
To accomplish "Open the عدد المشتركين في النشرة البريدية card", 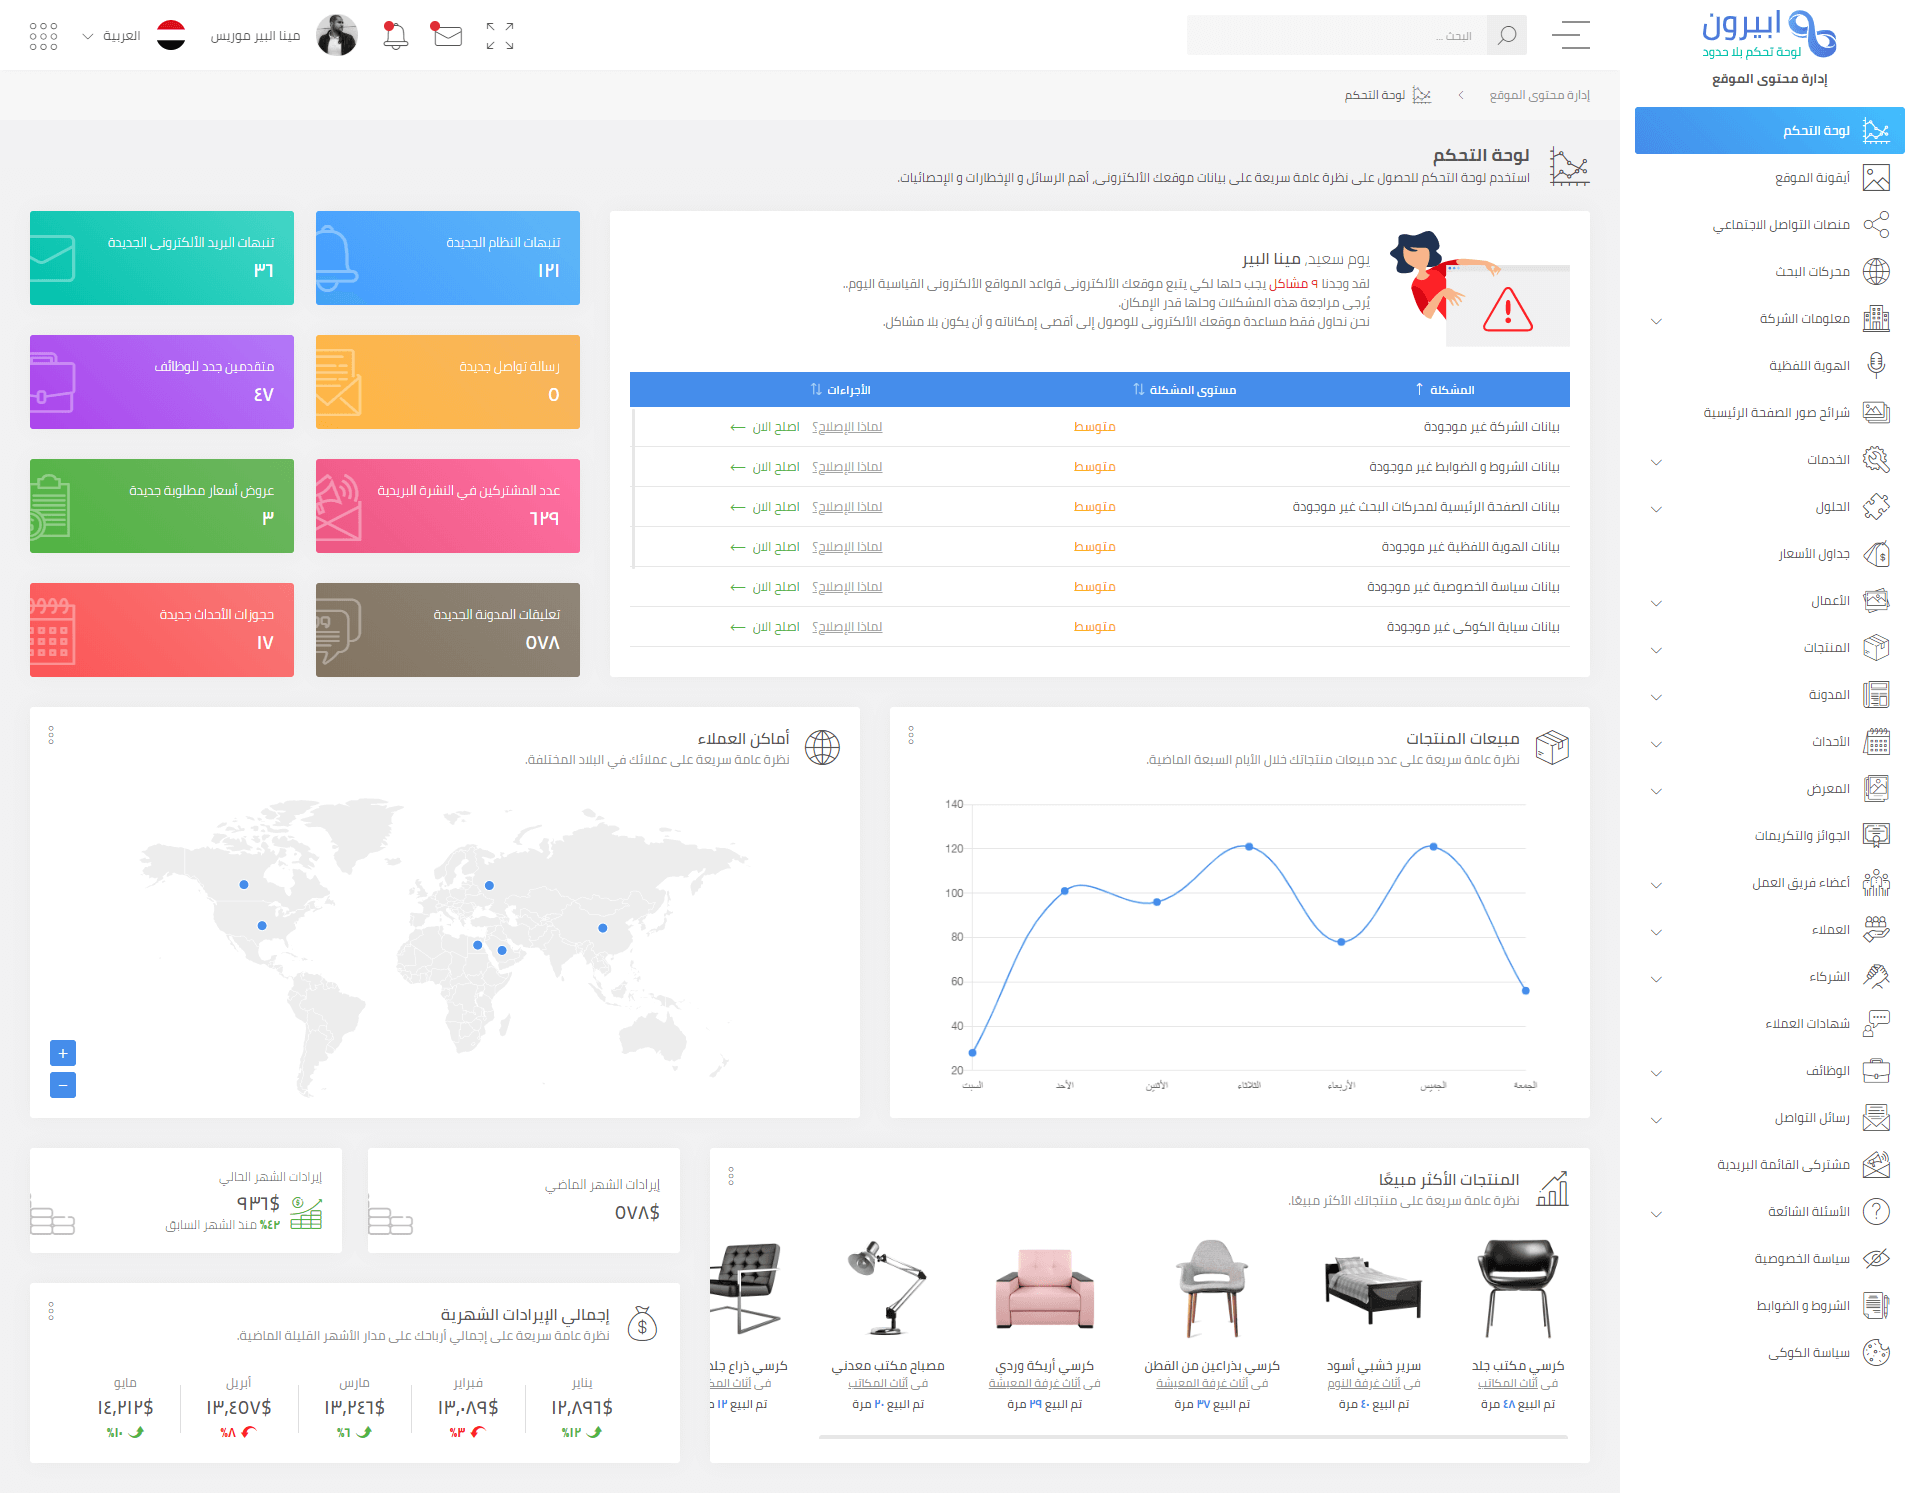I will click(448, 506).
